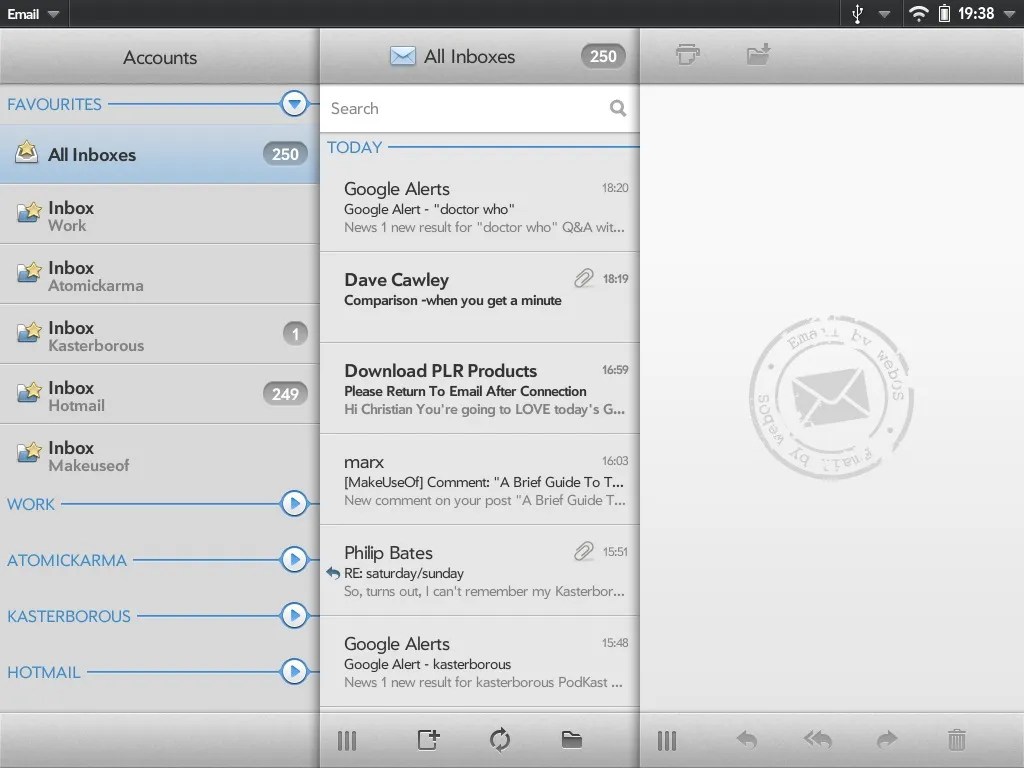
Task: Compose a new email message
Action: point(428,740)
